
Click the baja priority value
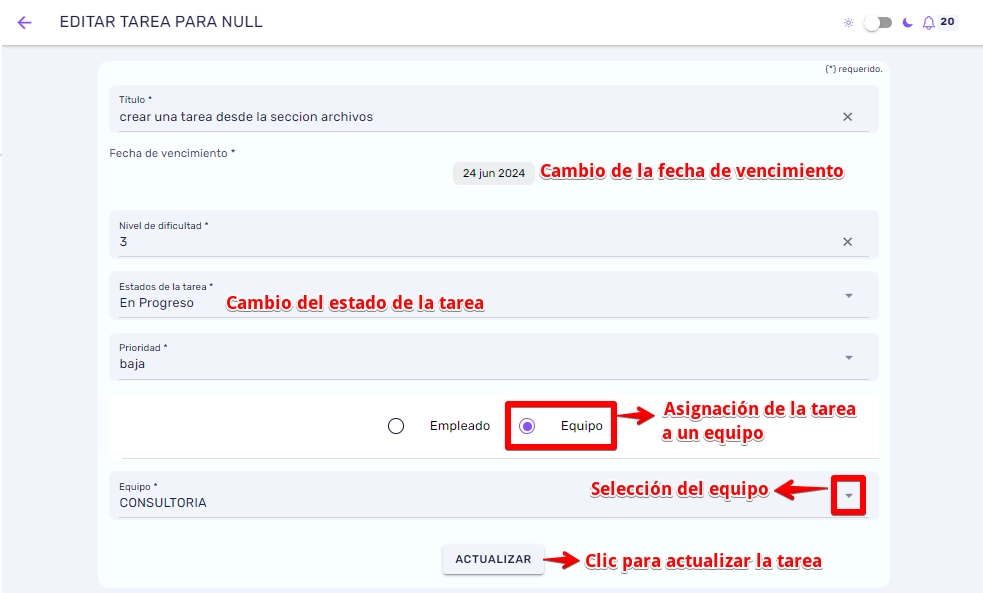(x=132, y=364)
